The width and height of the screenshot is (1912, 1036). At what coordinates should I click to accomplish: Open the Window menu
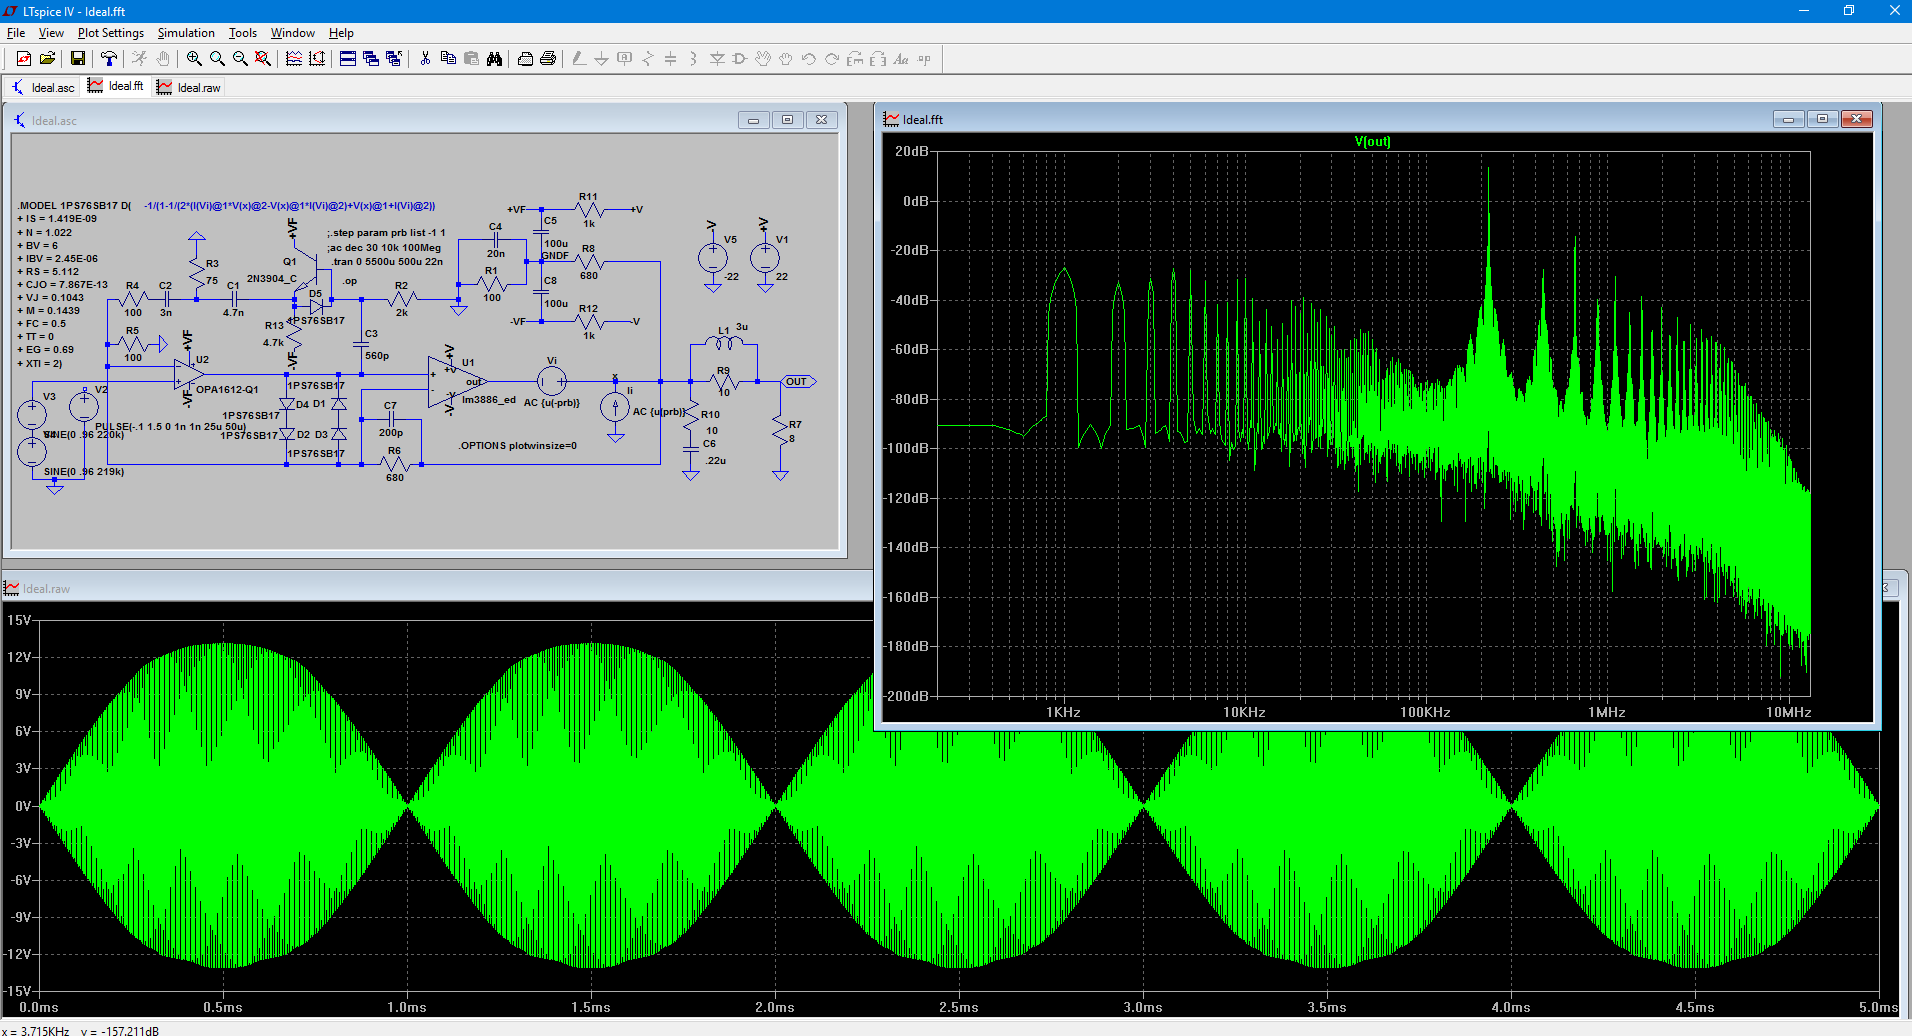[x=293, y=33]
